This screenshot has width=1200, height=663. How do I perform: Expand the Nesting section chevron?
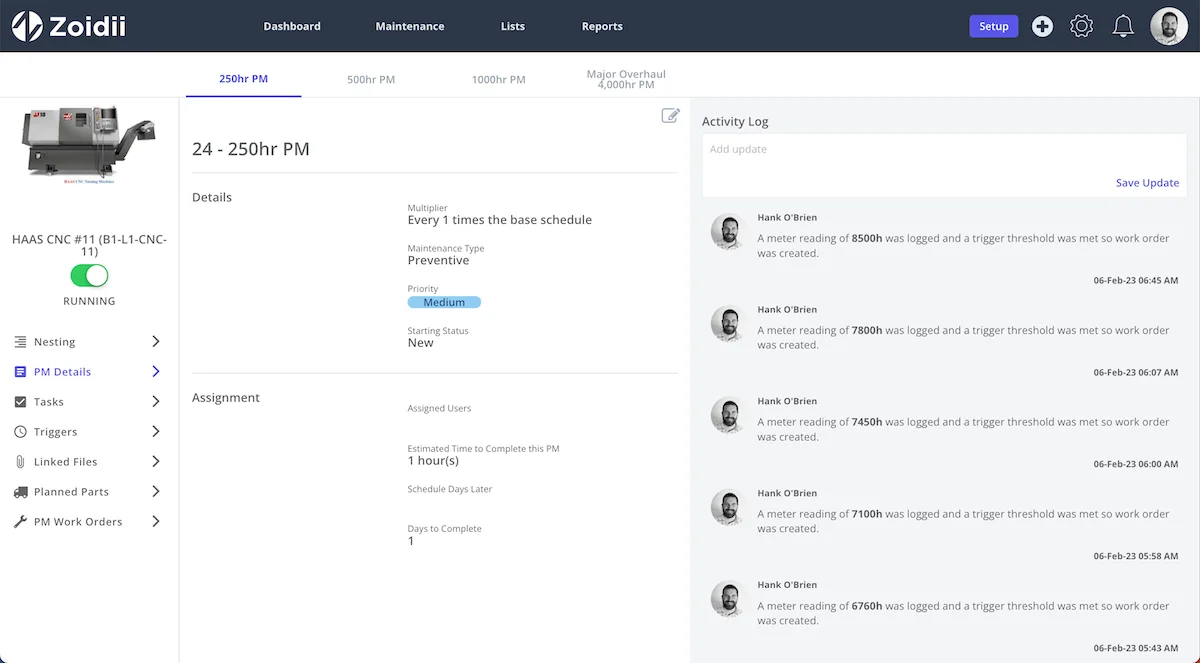(156, 342)
